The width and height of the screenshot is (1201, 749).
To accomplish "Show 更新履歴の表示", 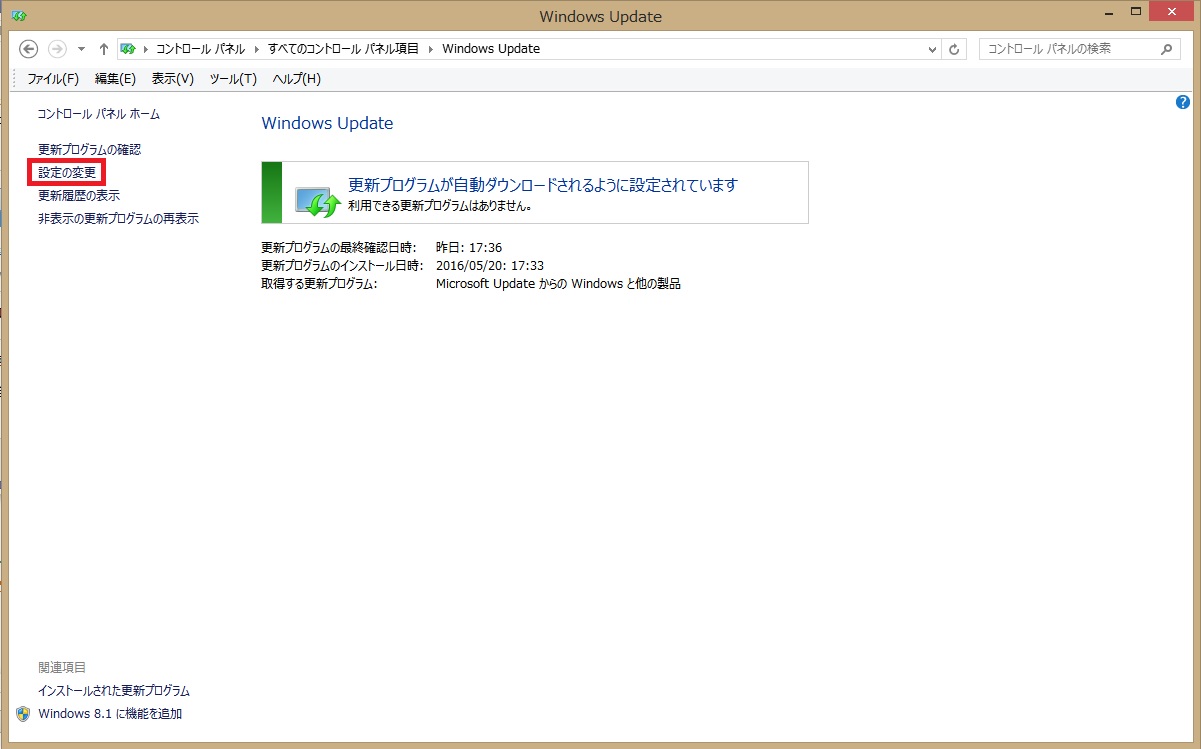I will pyautogui.click(x=78, y=196).
